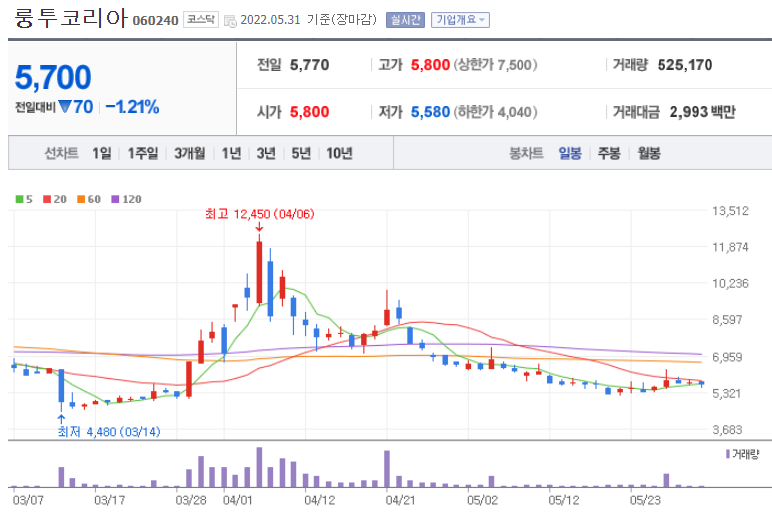
Task: Click the 거래량 525,170 value
Action: point(685,65)
